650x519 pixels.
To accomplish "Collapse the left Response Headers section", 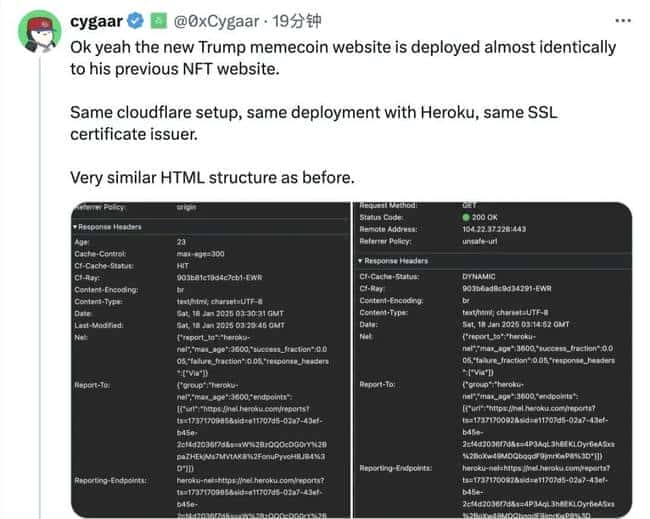I will pos(75,227).
